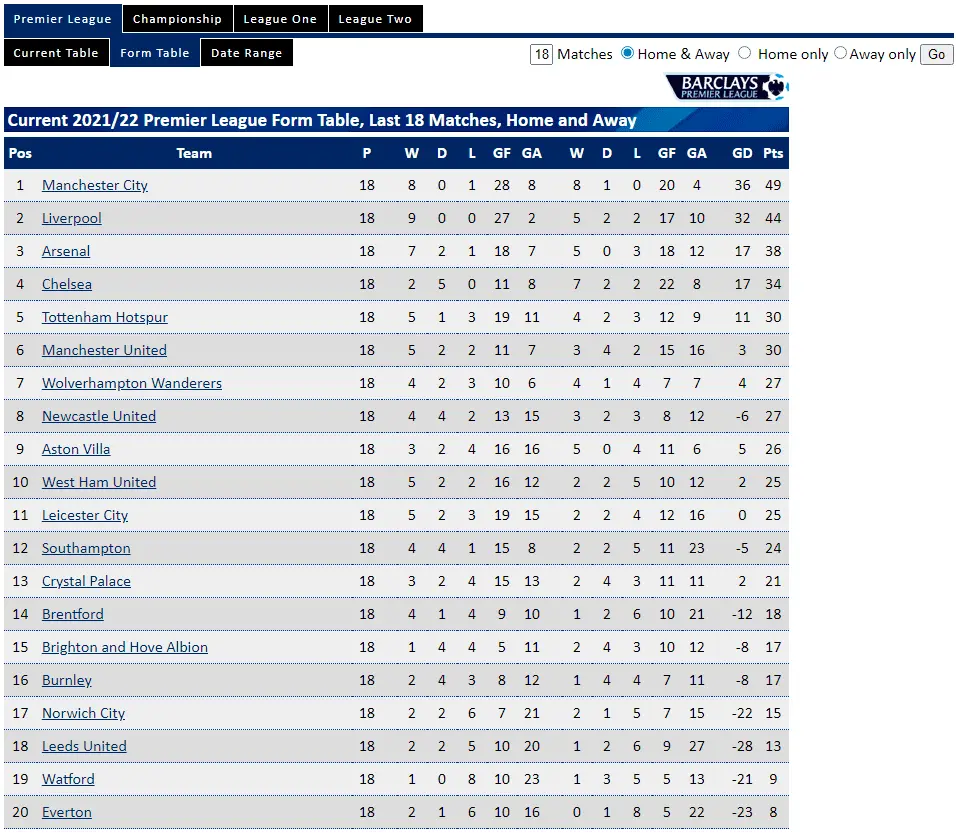Open Wolverhampton Wanderers team link

(x=132, y=383)
